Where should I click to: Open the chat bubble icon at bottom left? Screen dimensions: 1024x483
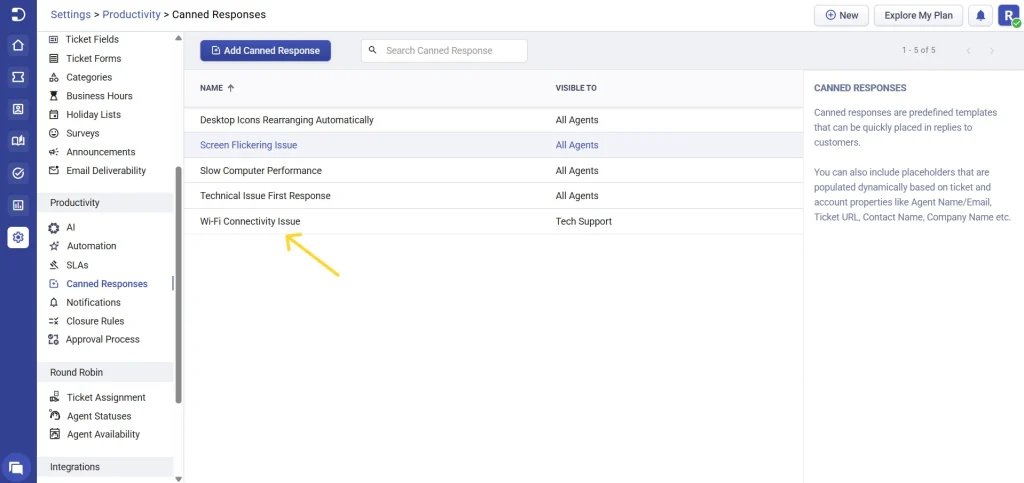tap(17, 467)
